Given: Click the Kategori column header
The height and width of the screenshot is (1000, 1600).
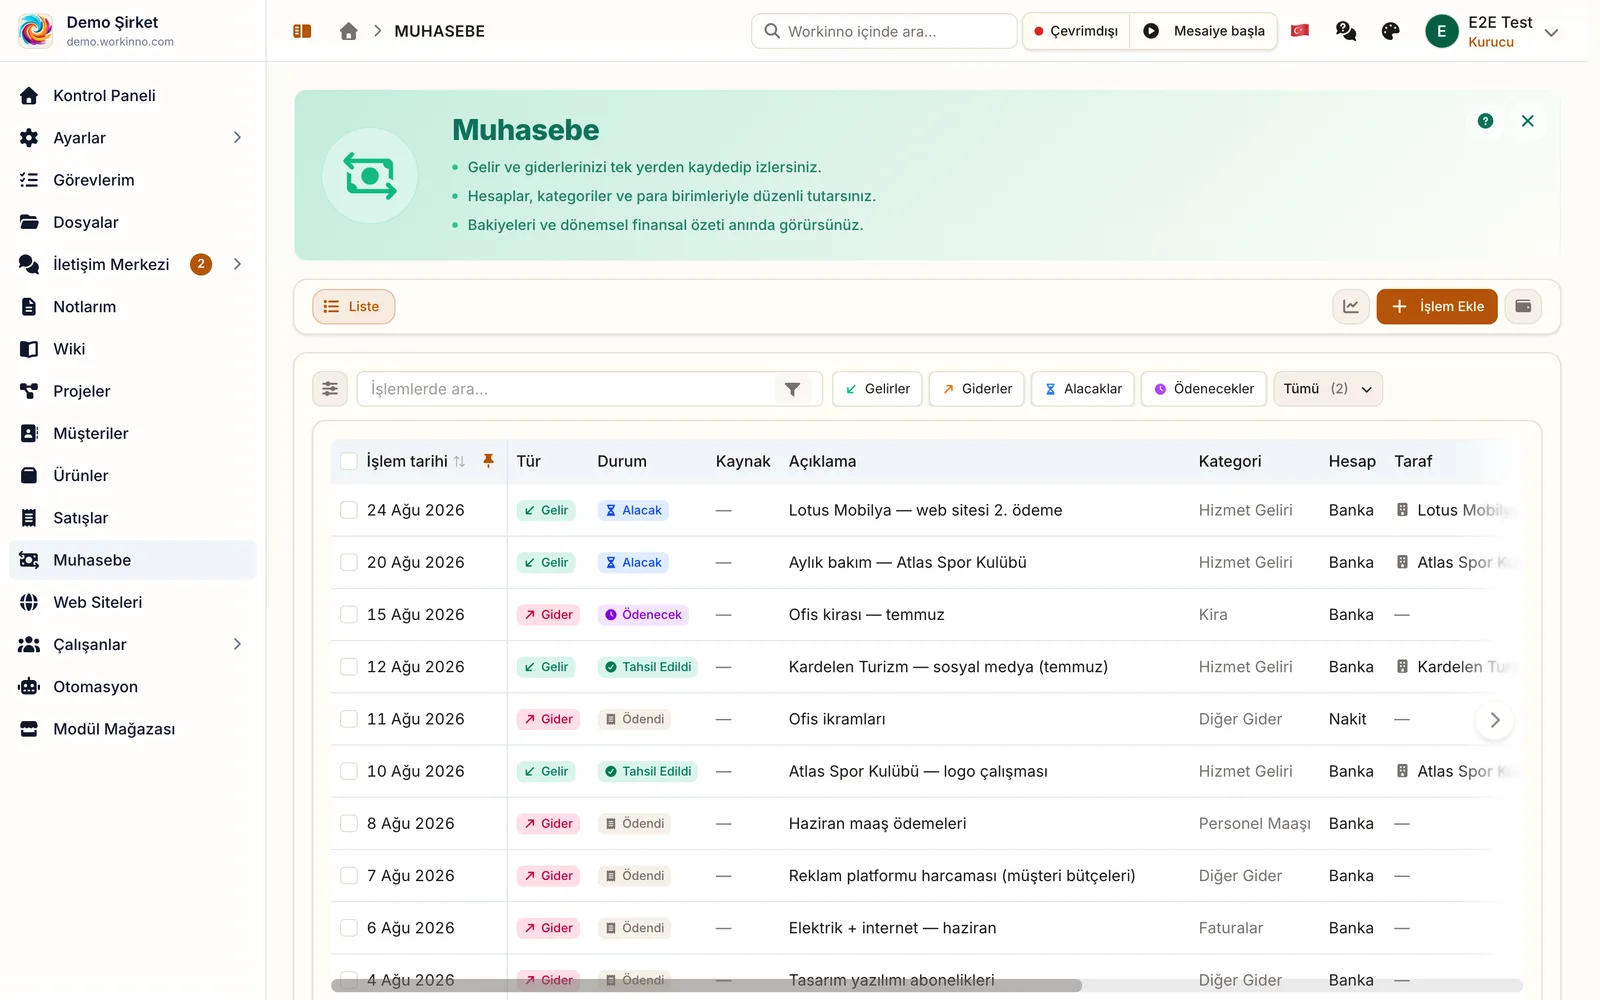Looking at the screenshot, I should click(x=1230, y=461).
